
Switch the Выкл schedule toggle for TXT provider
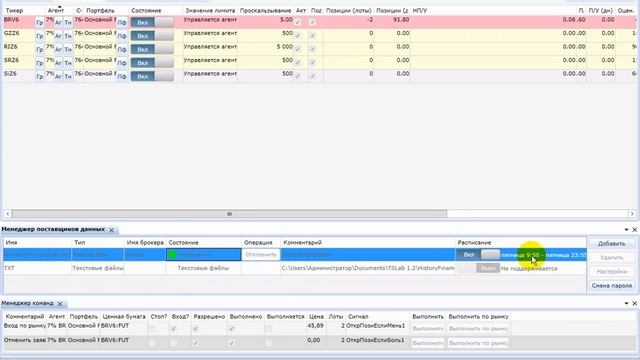[478, 268]
